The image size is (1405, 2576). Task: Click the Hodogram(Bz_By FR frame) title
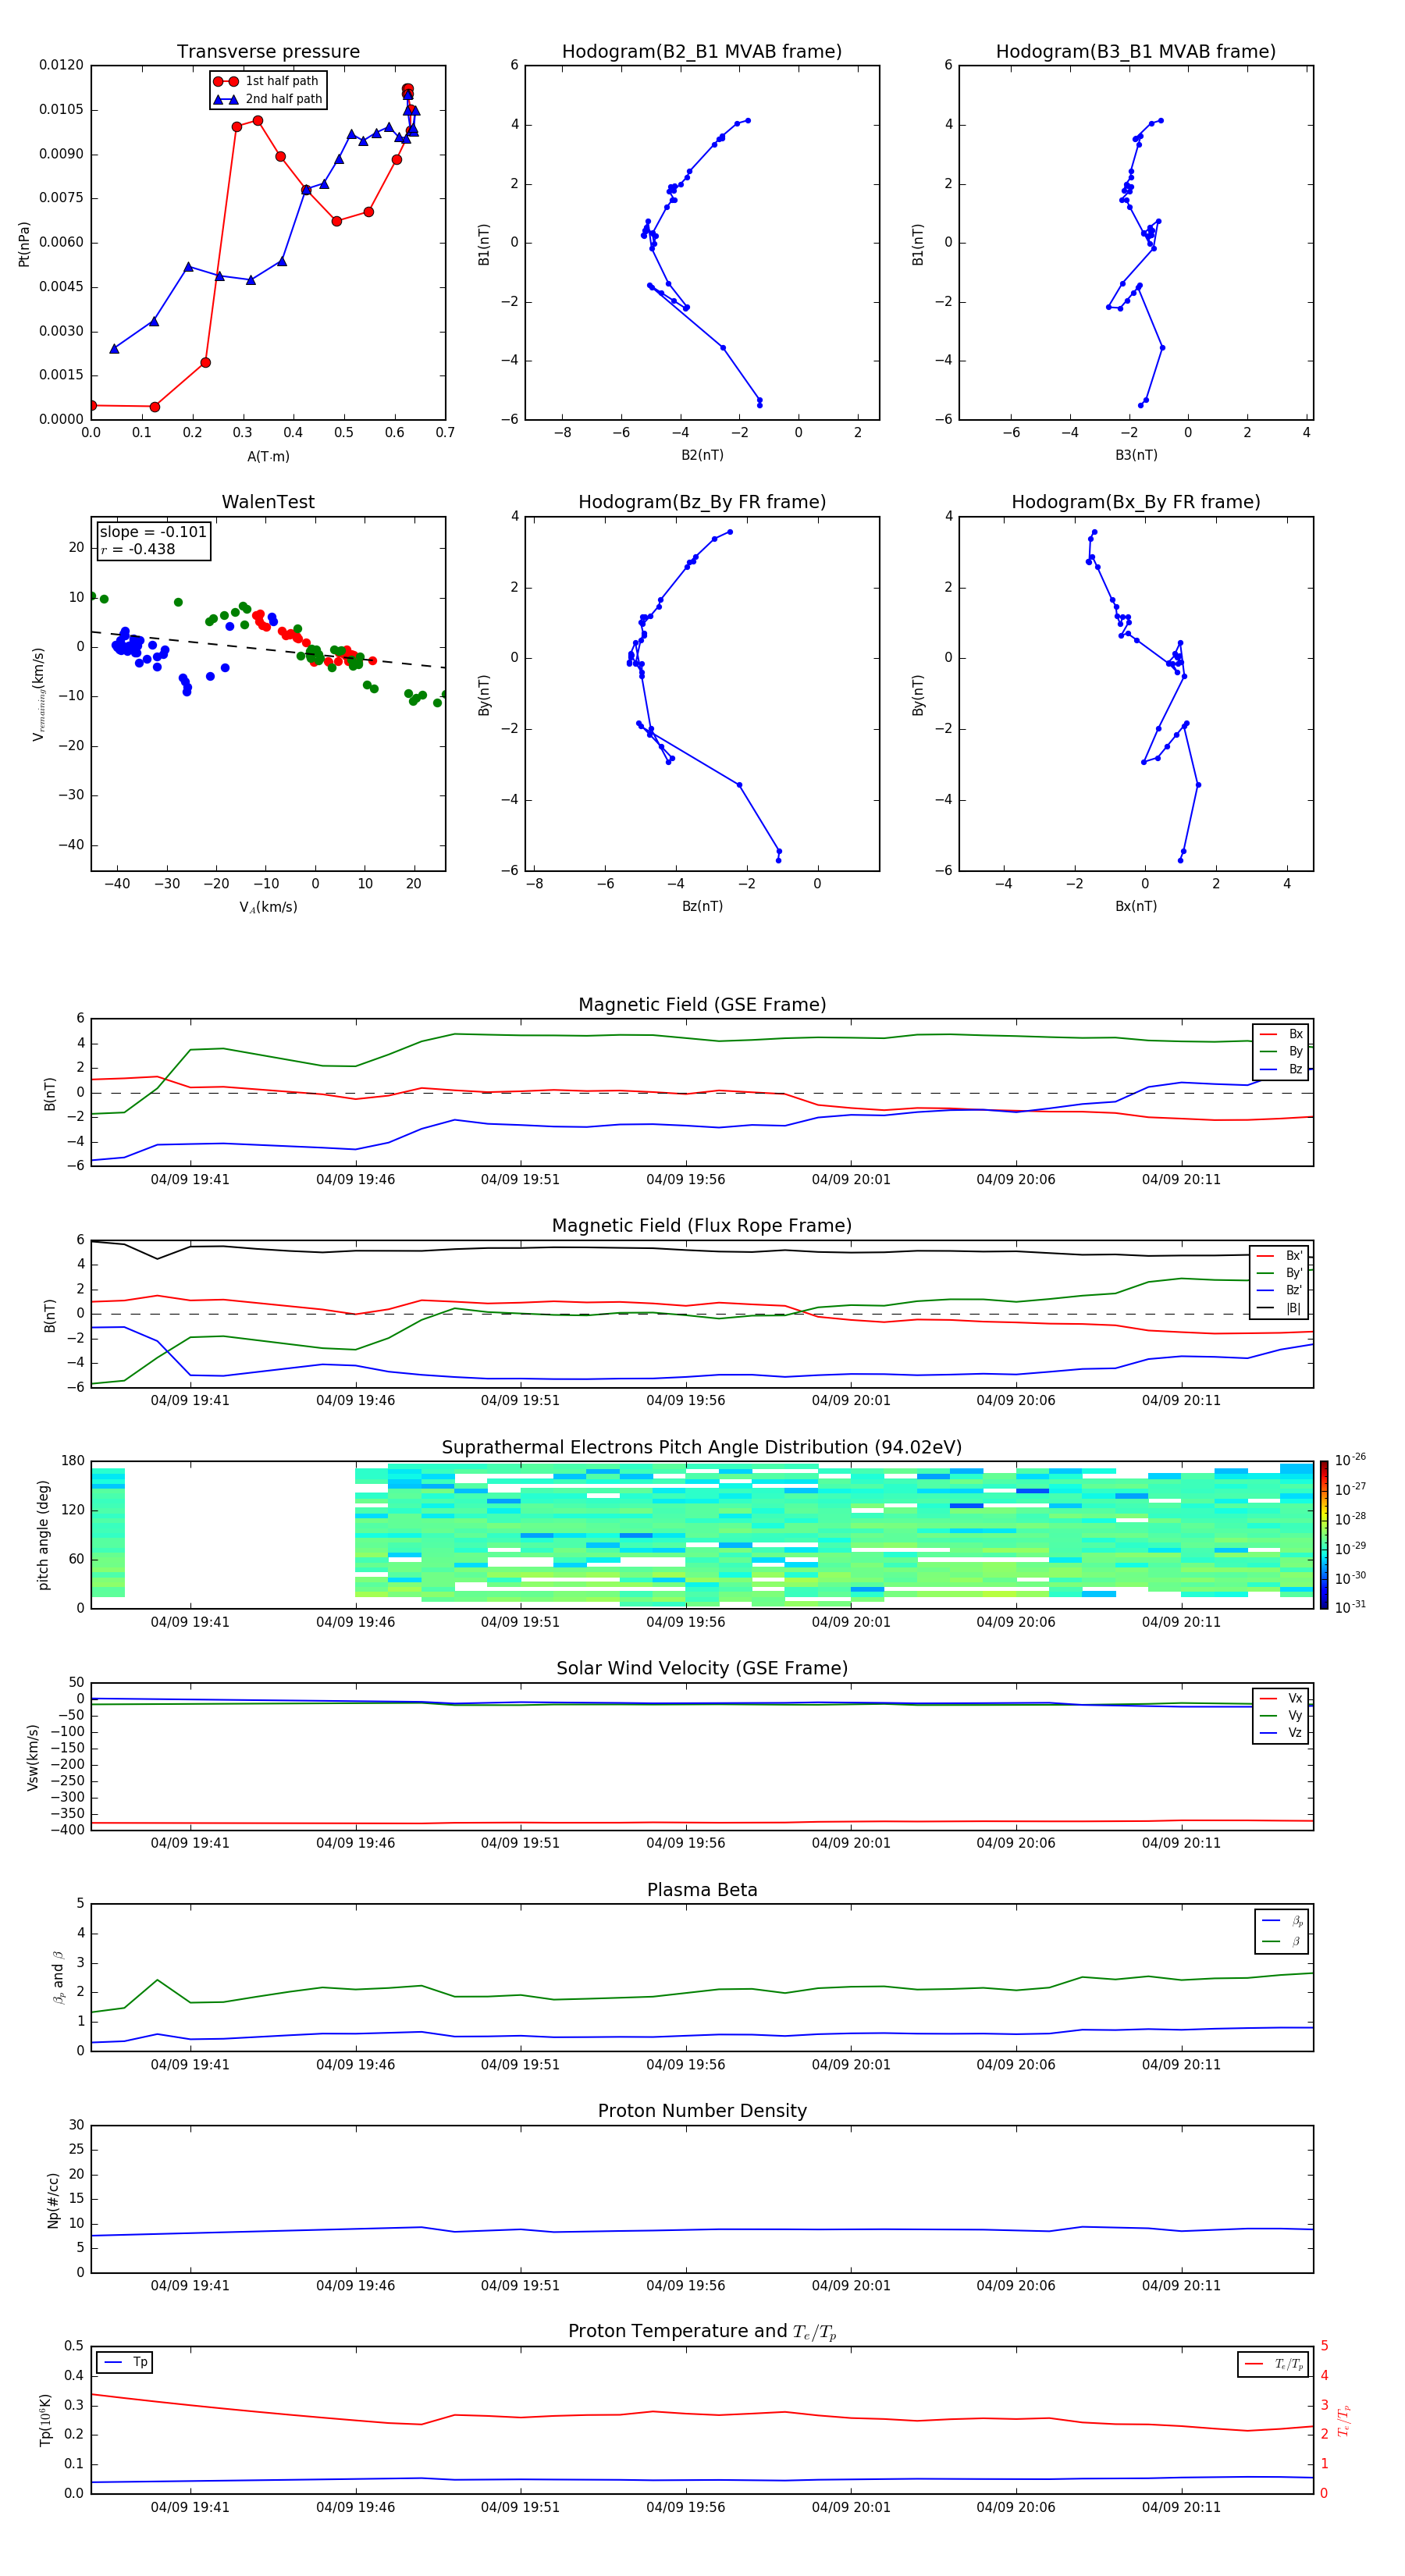[x=702, y=502]
